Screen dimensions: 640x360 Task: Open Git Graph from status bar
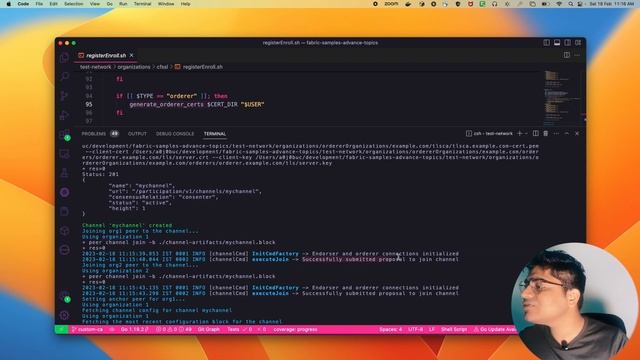tap(209, 329)
